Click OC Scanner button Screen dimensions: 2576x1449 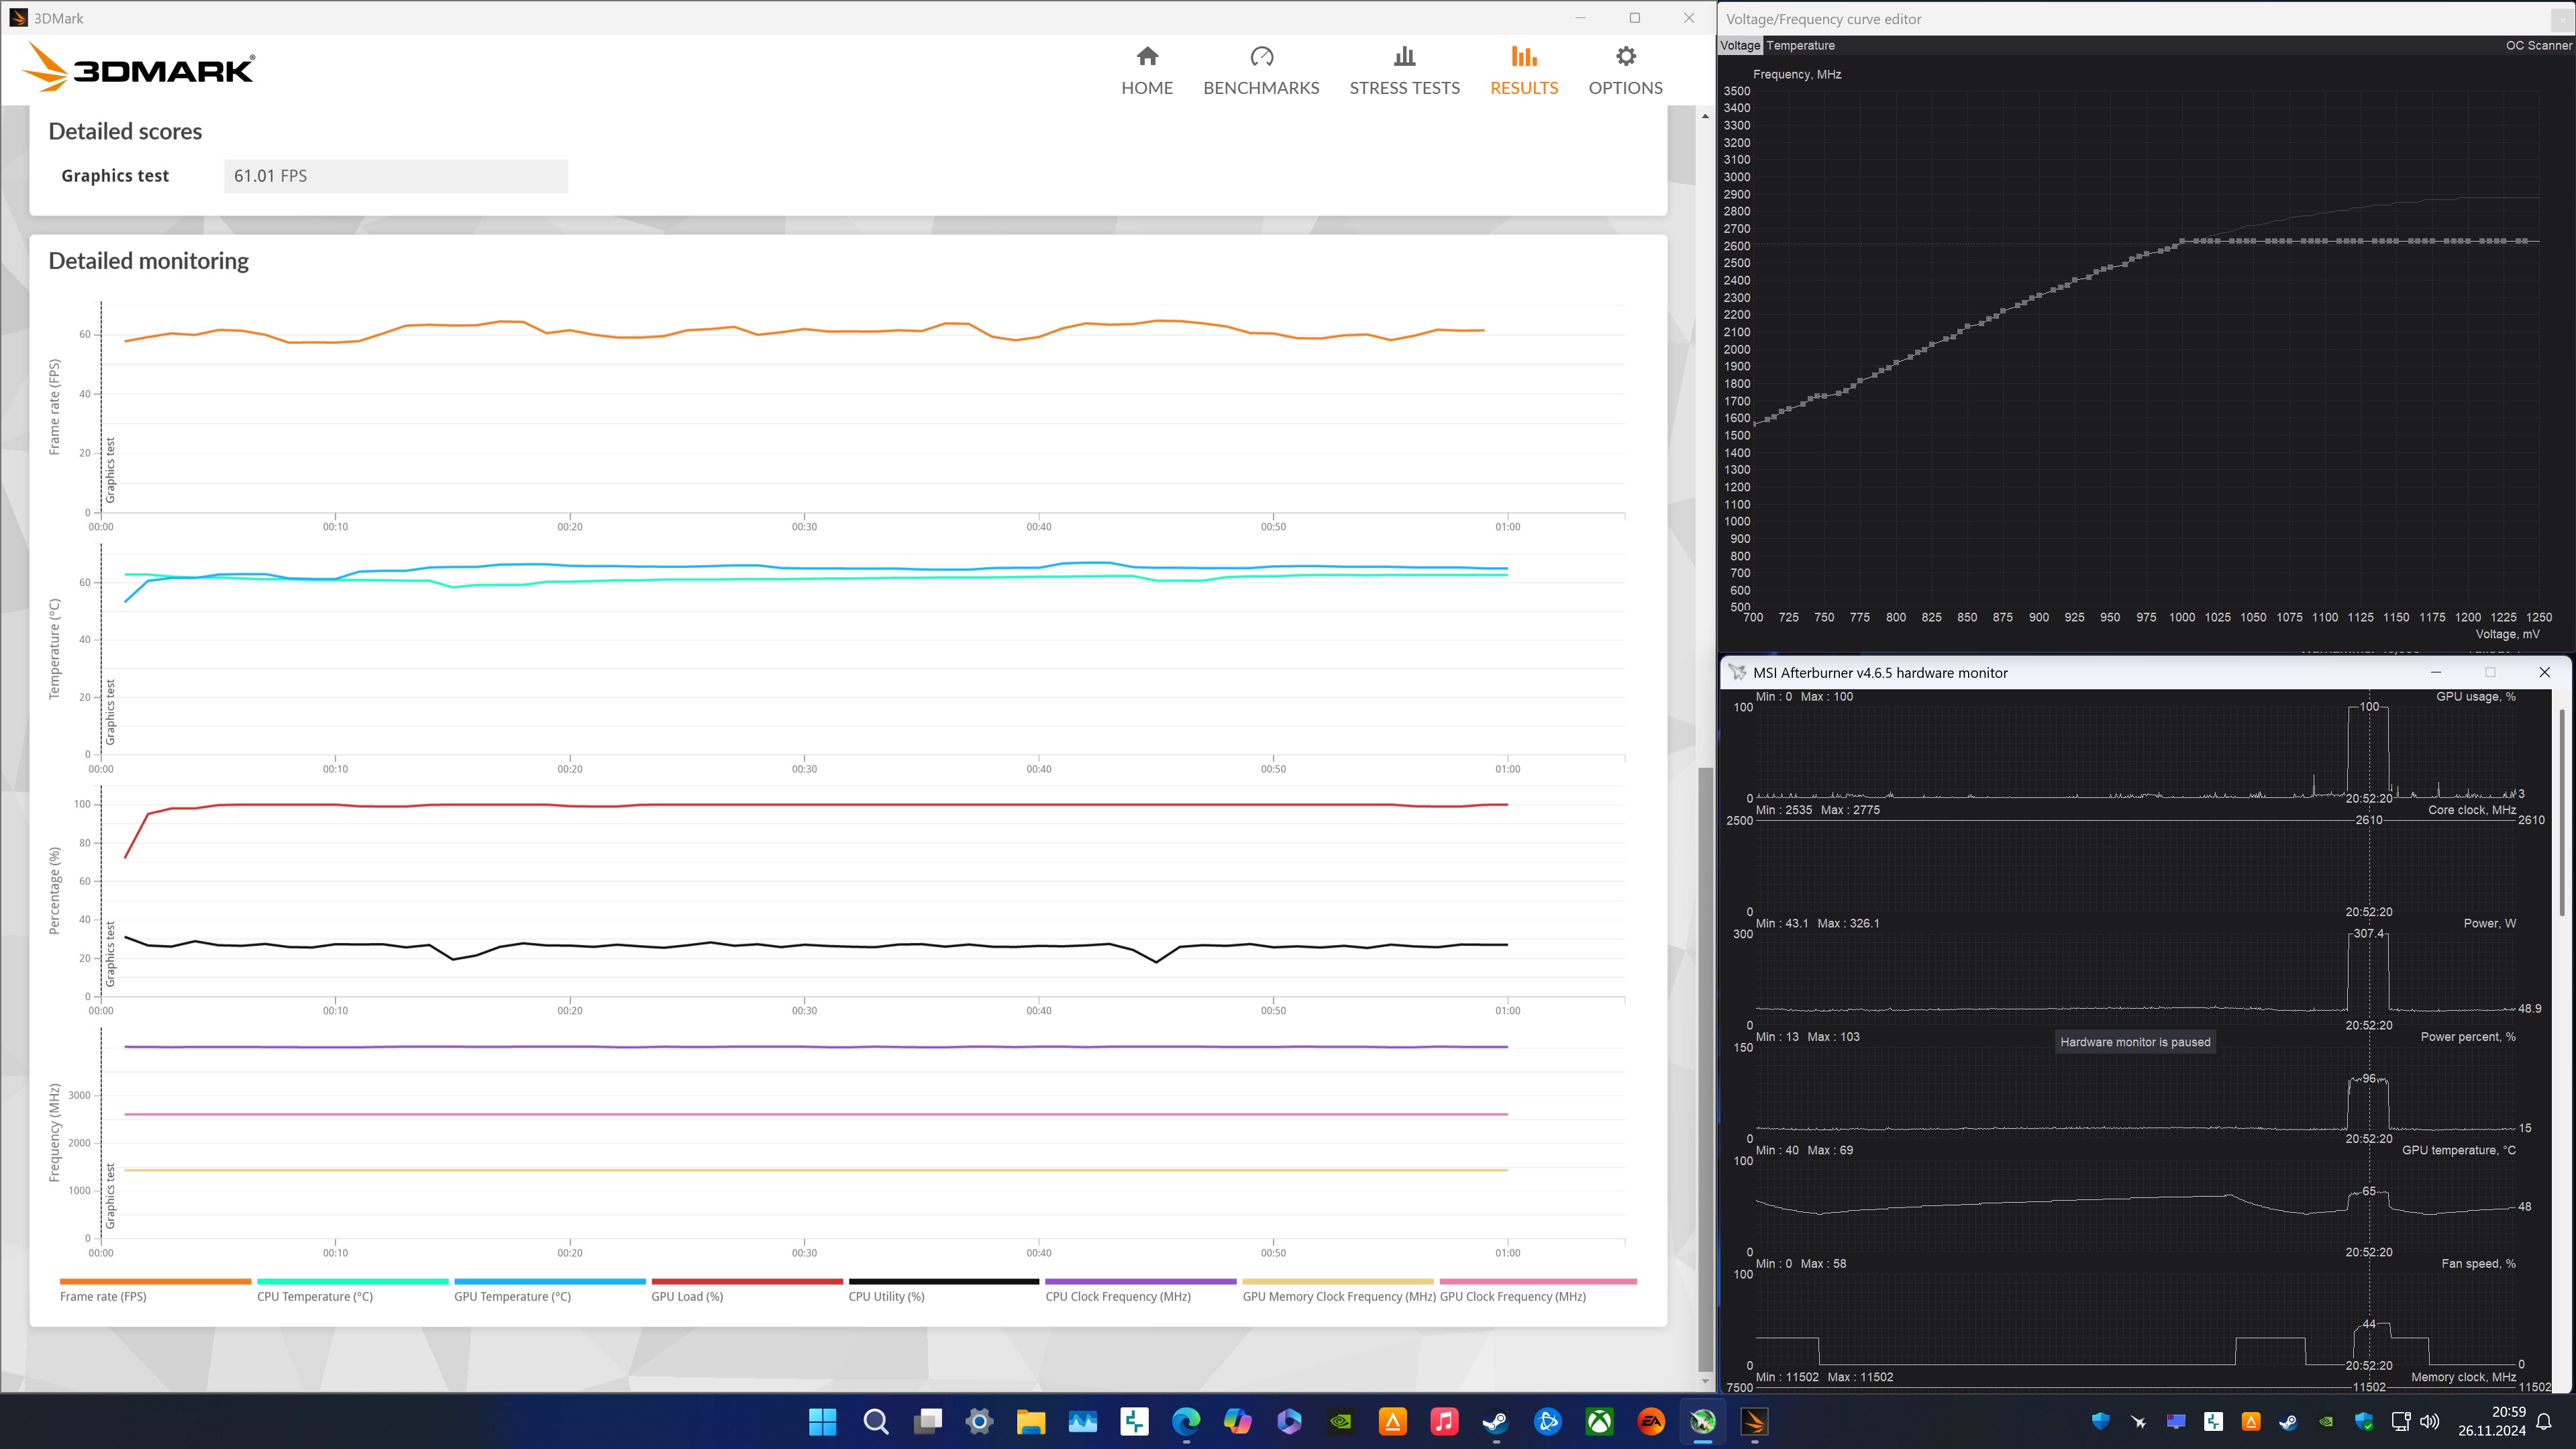(x=2537, y=46)
